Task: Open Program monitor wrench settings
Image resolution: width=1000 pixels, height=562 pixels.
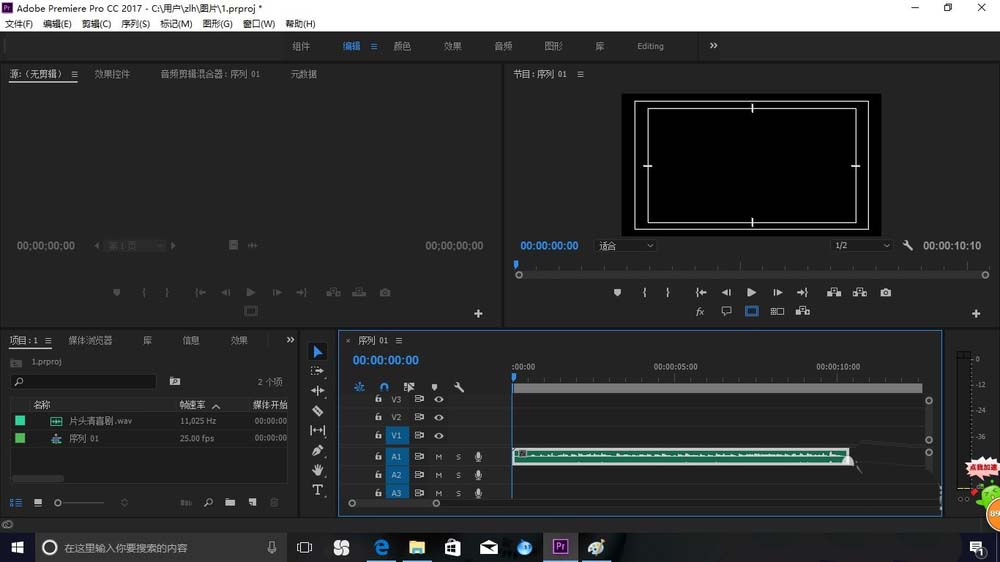Action: [908, 246]
